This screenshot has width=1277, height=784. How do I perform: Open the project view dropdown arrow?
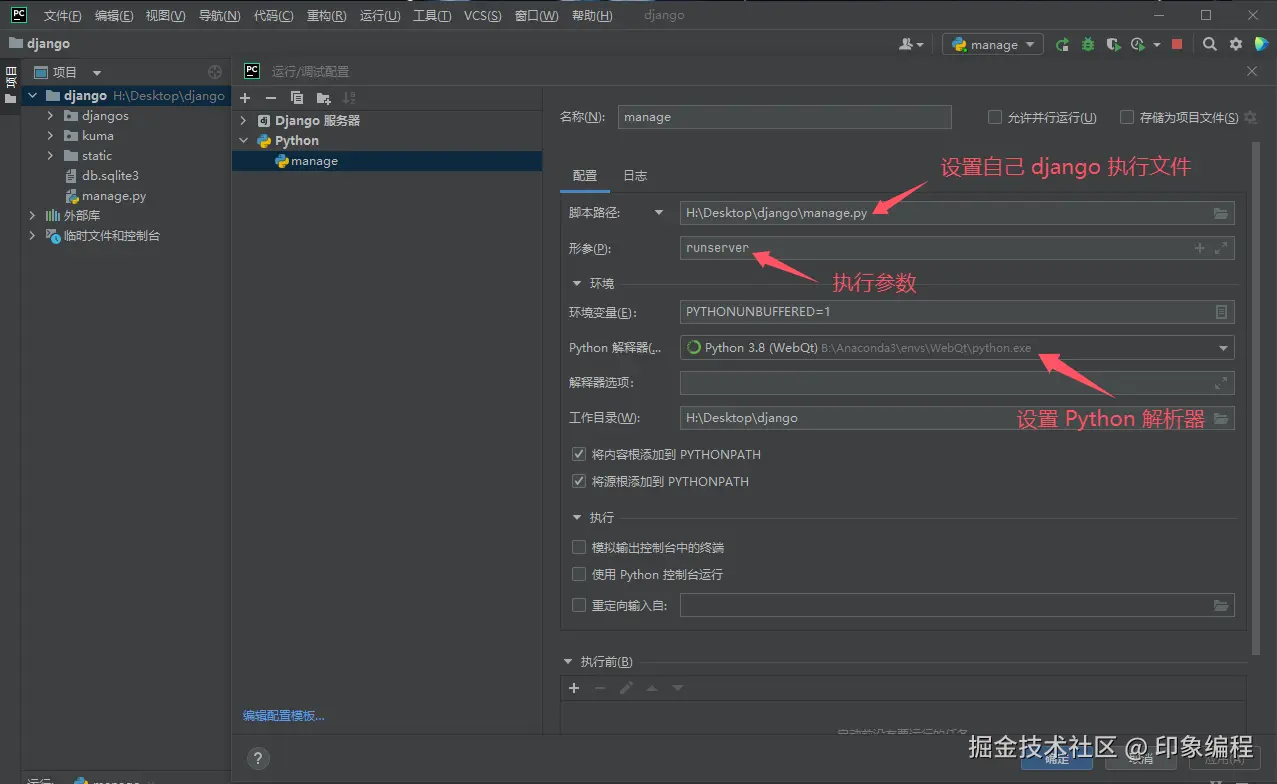click(97, 73)
